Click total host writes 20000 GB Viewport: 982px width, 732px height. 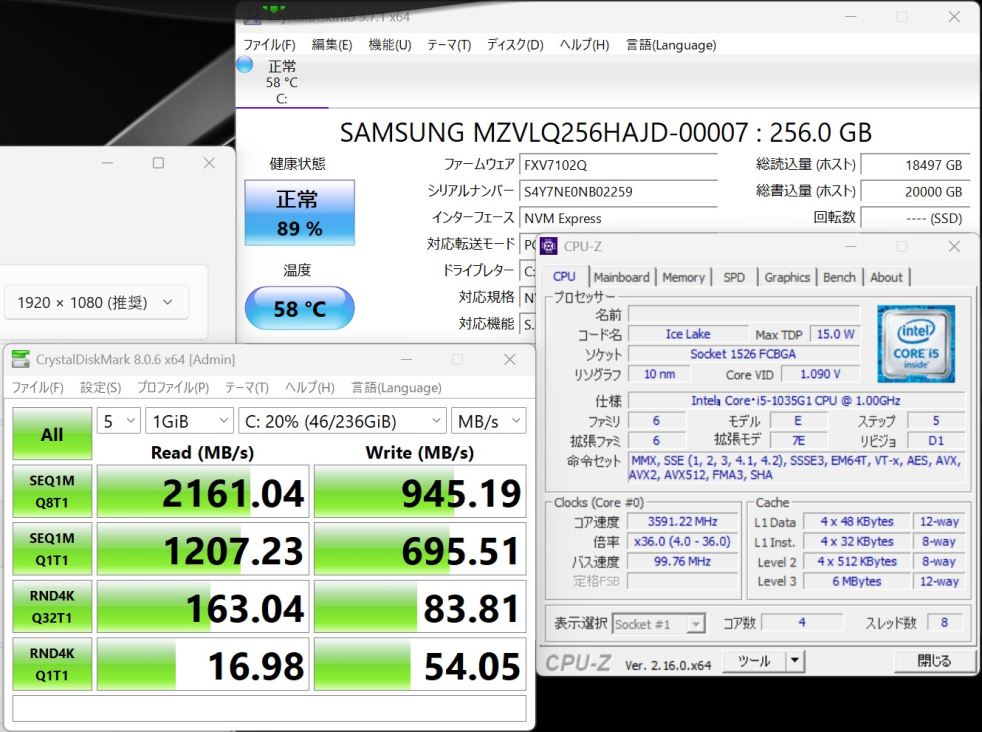(x=915, y=192)
